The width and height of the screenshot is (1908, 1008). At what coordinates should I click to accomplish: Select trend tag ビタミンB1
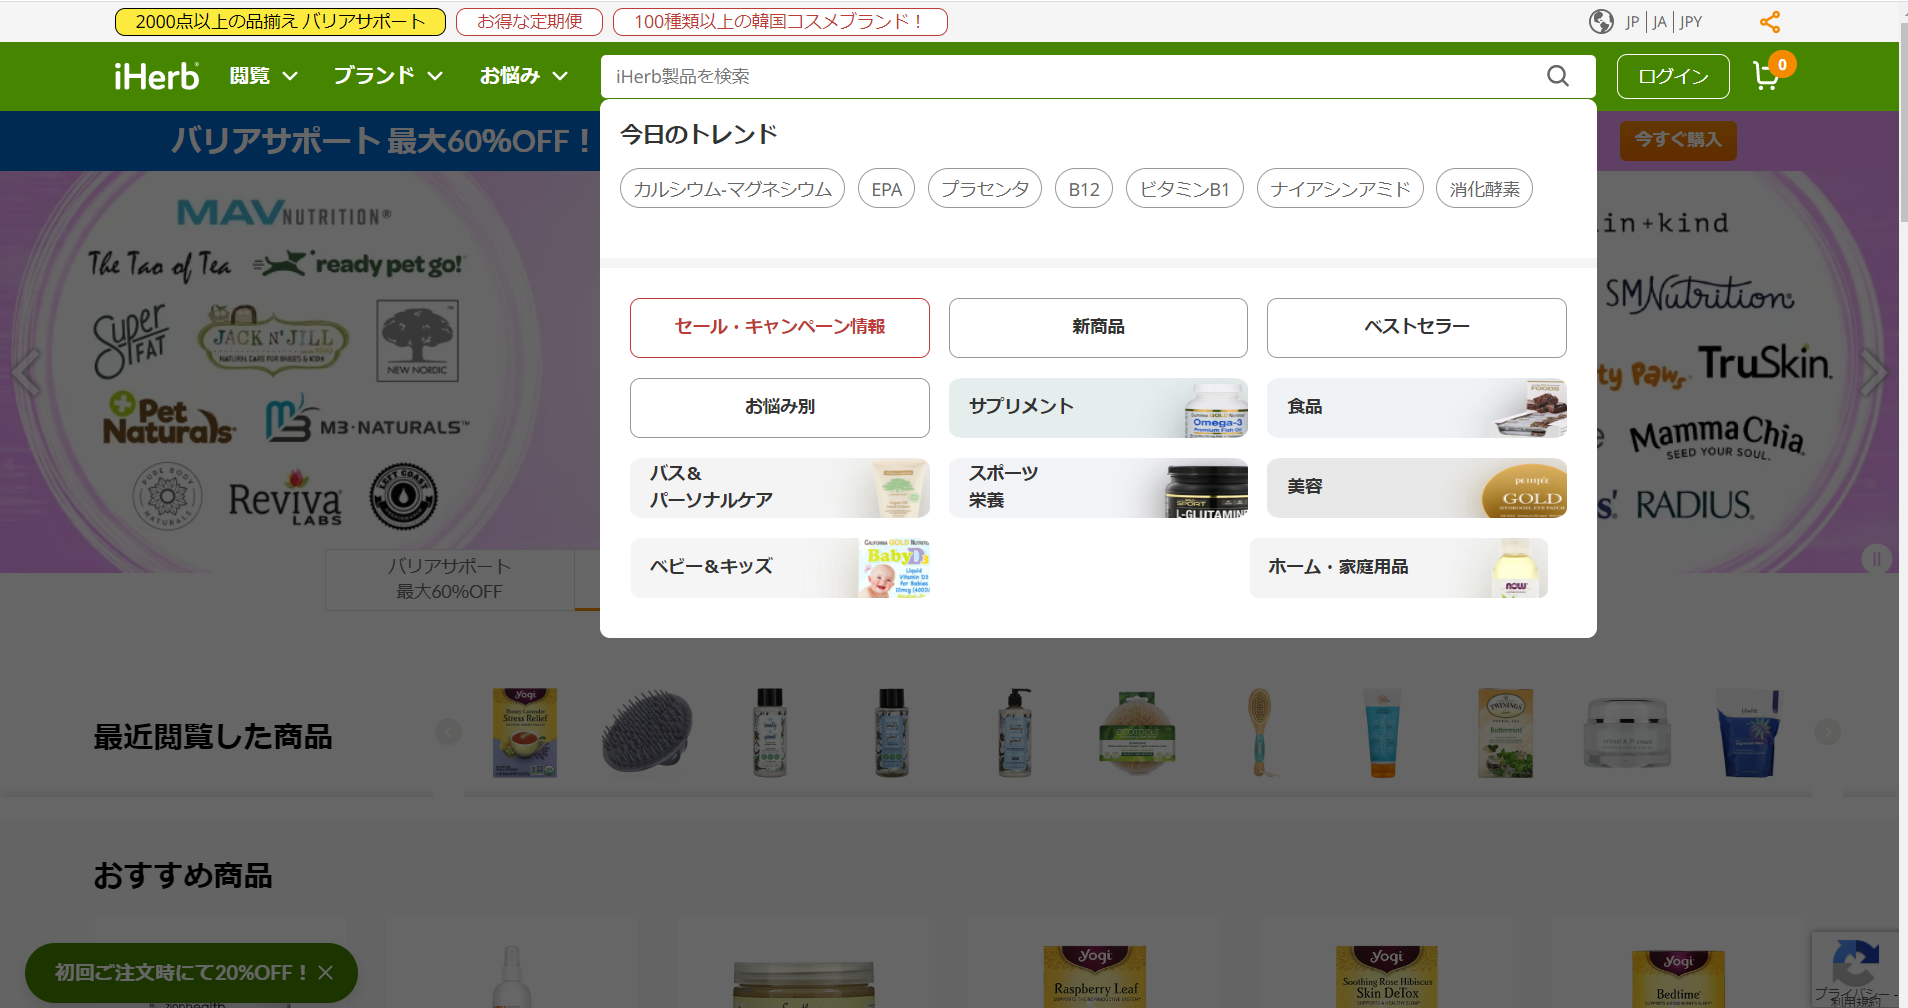[x=1185, y=189]
